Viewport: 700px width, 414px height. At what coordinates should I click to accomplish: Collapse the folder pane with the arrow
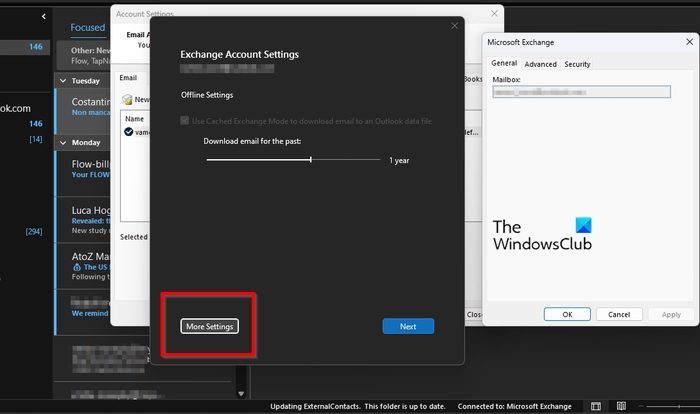(x=43, y=17)
